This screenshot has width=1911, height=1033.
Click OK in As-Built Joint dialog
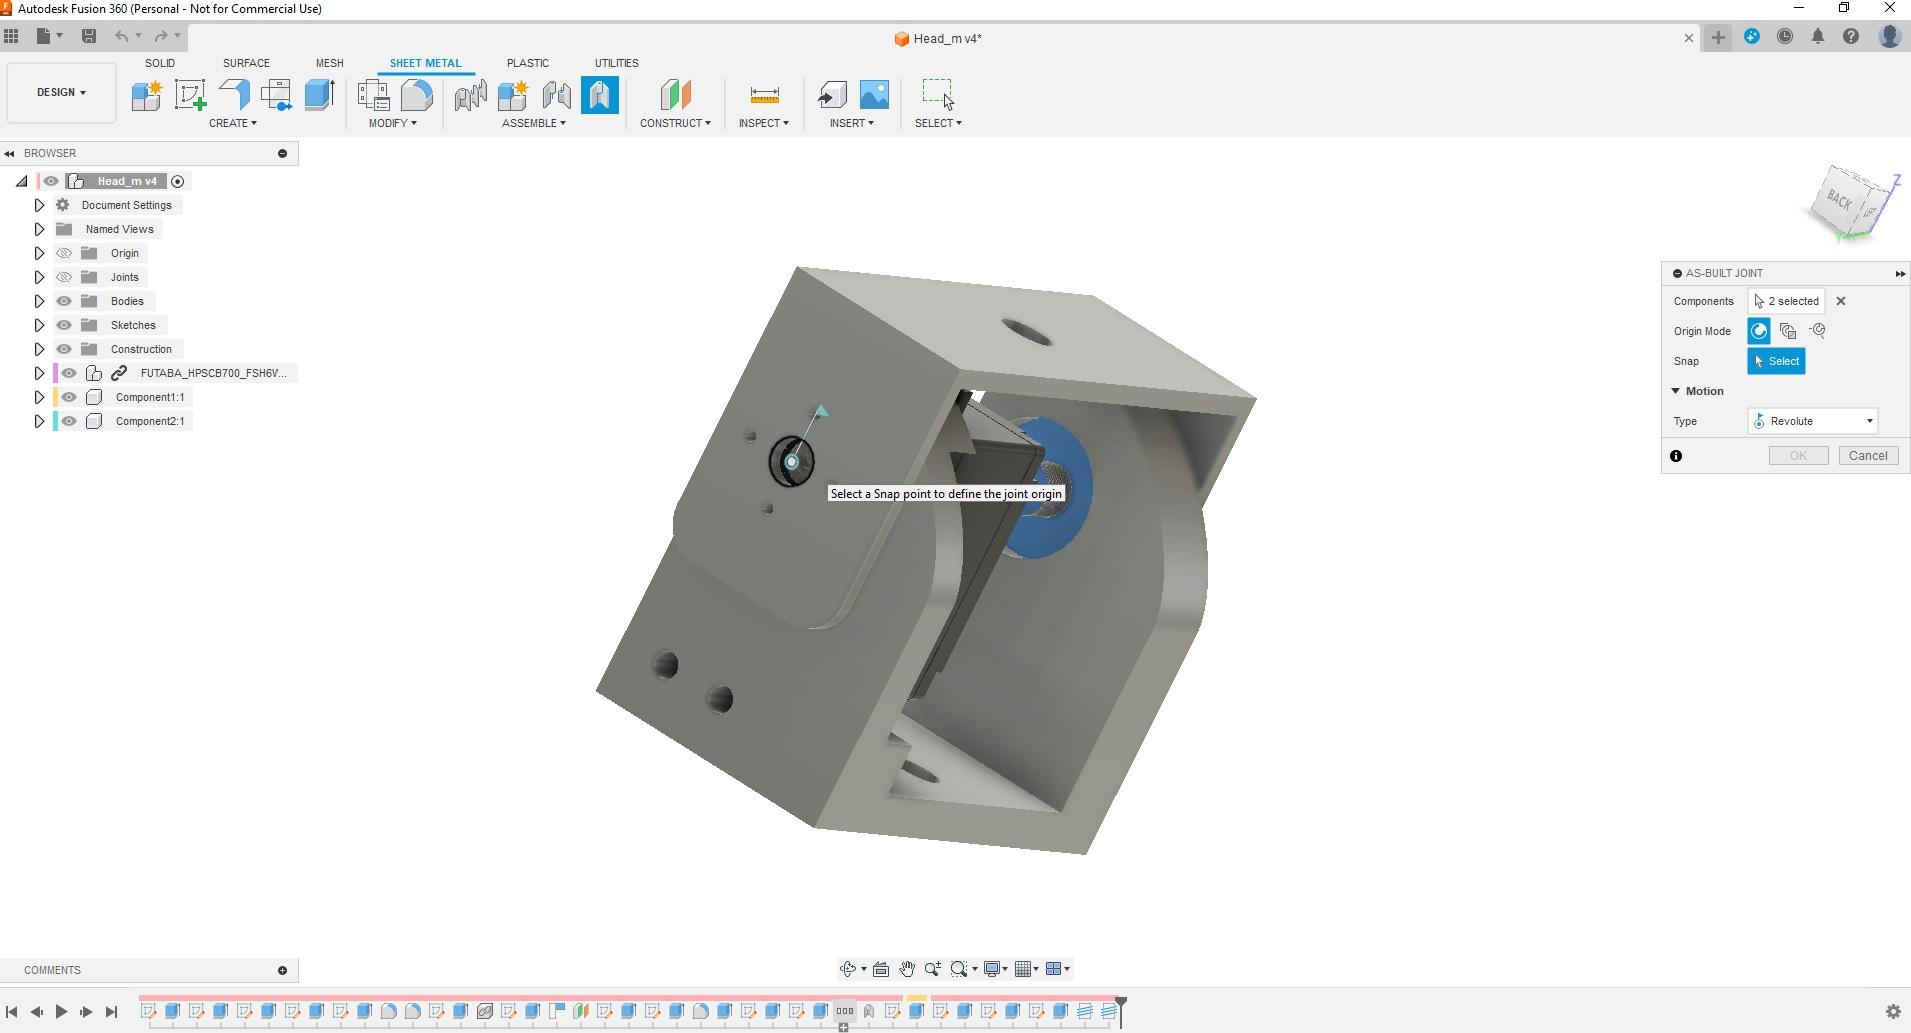pyautogui.click(x=1798, y=456)
